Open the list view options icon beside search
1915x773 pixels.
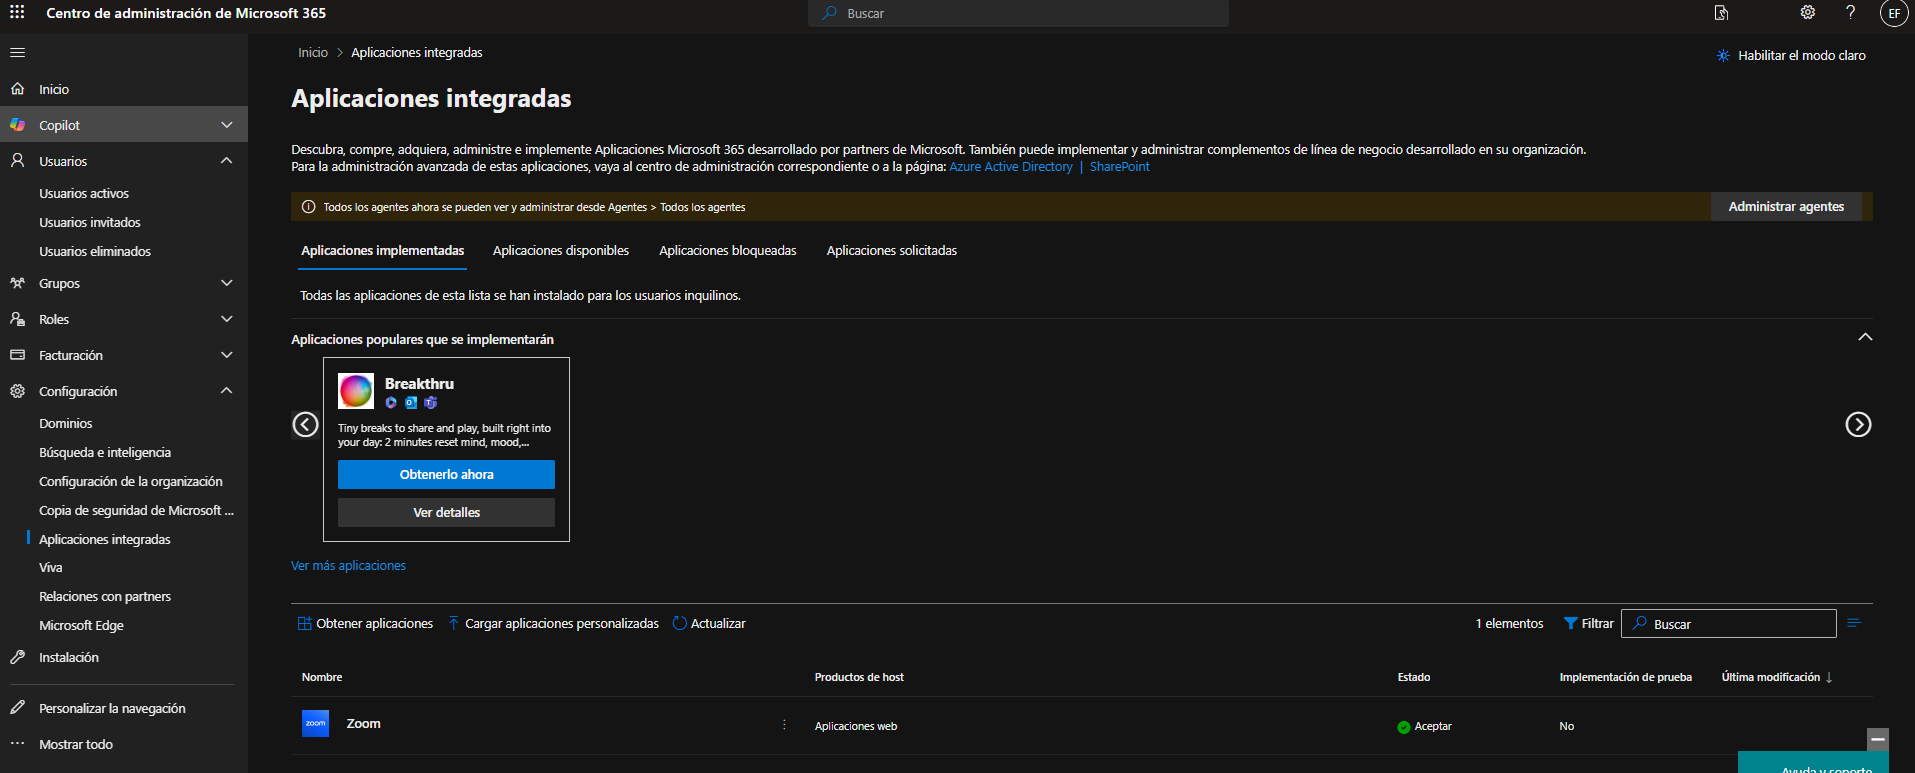1854,623
